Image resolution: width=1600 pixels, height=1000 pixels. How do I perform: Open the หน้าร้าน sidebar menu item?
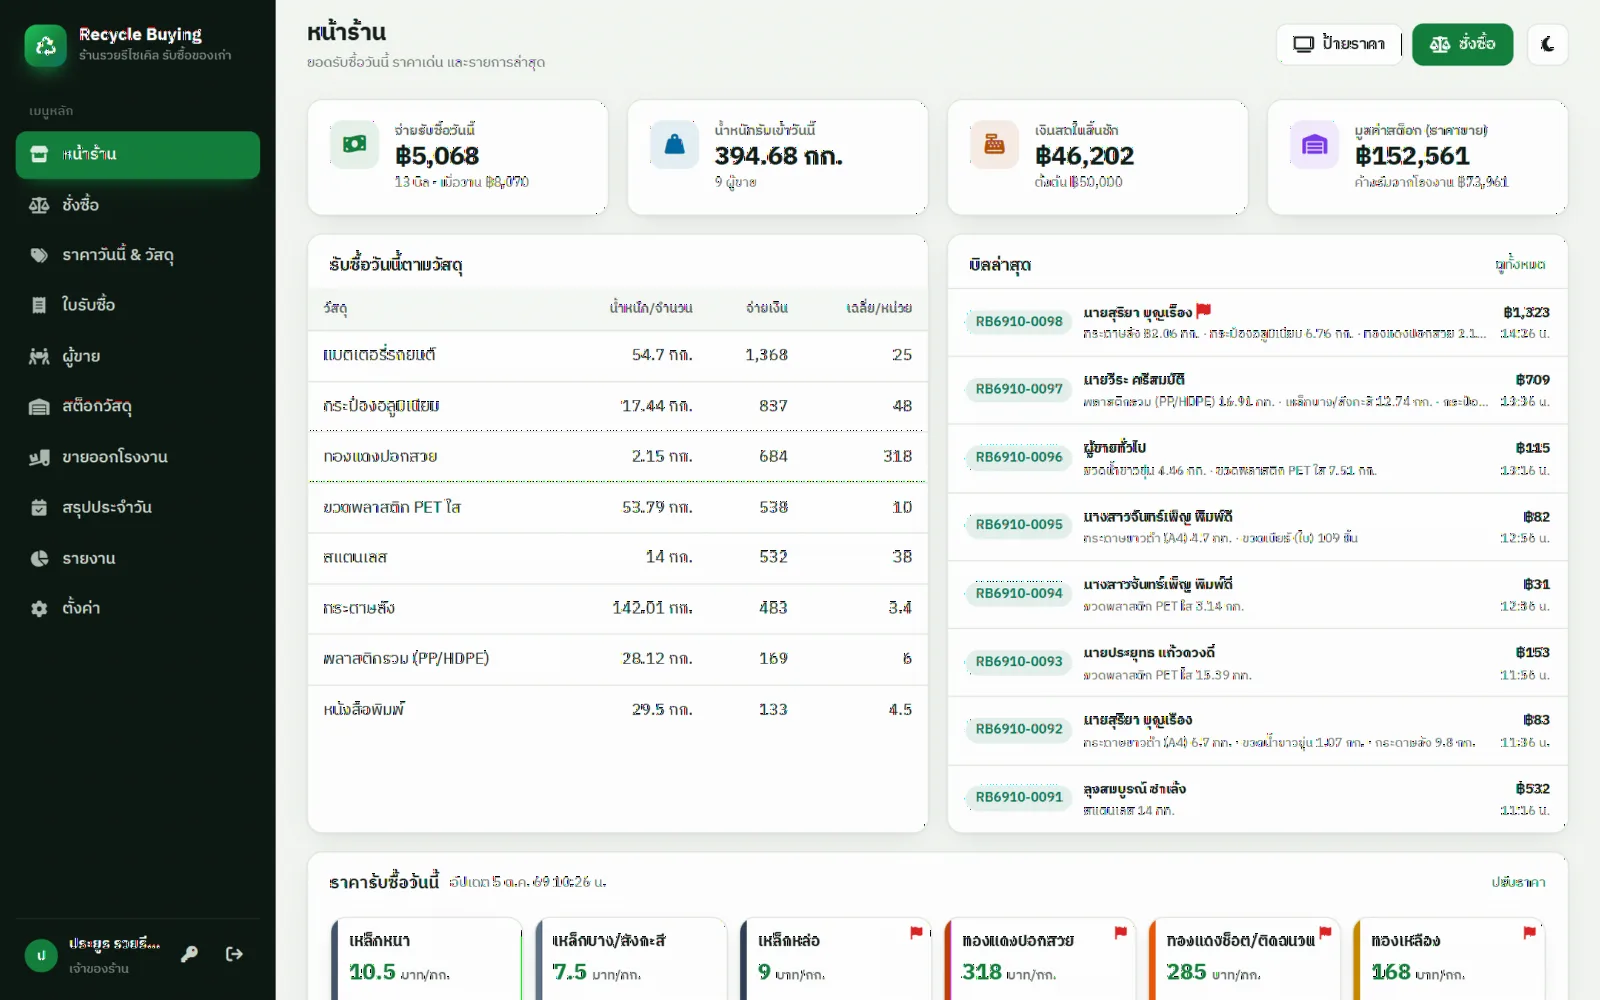click(x=138, y=155)
